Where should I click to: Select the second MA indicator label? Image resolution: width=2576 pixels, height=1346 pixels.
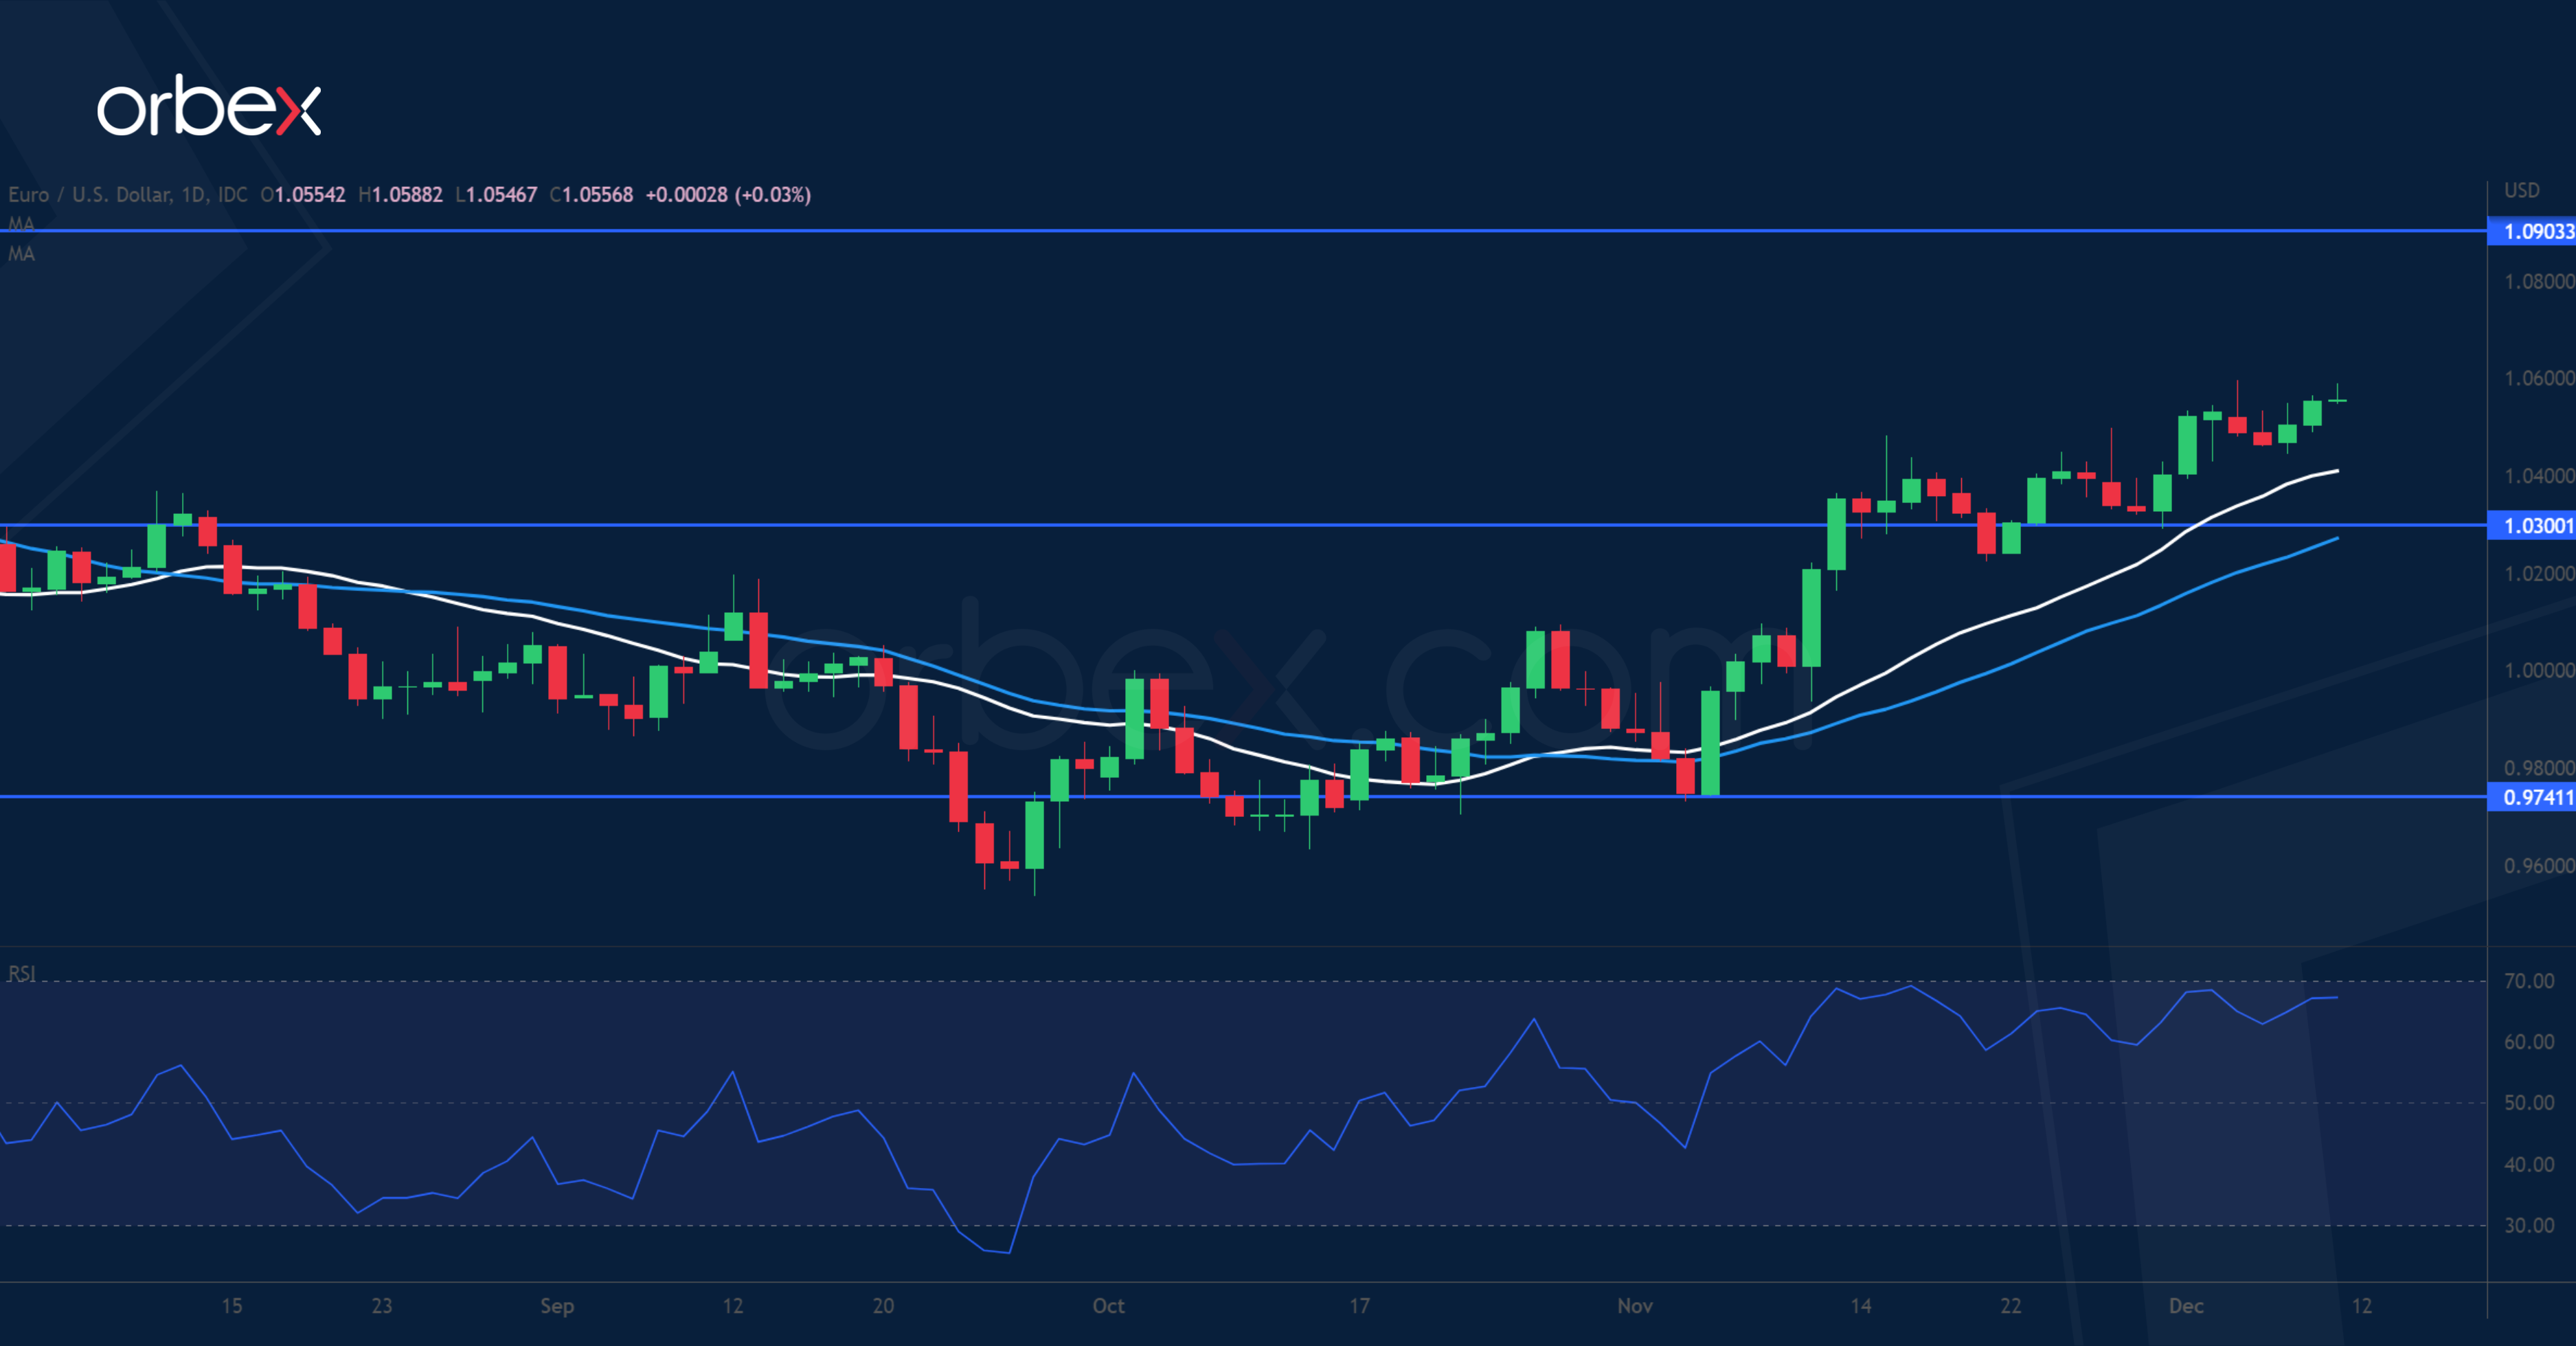click(x=21, y=254)
